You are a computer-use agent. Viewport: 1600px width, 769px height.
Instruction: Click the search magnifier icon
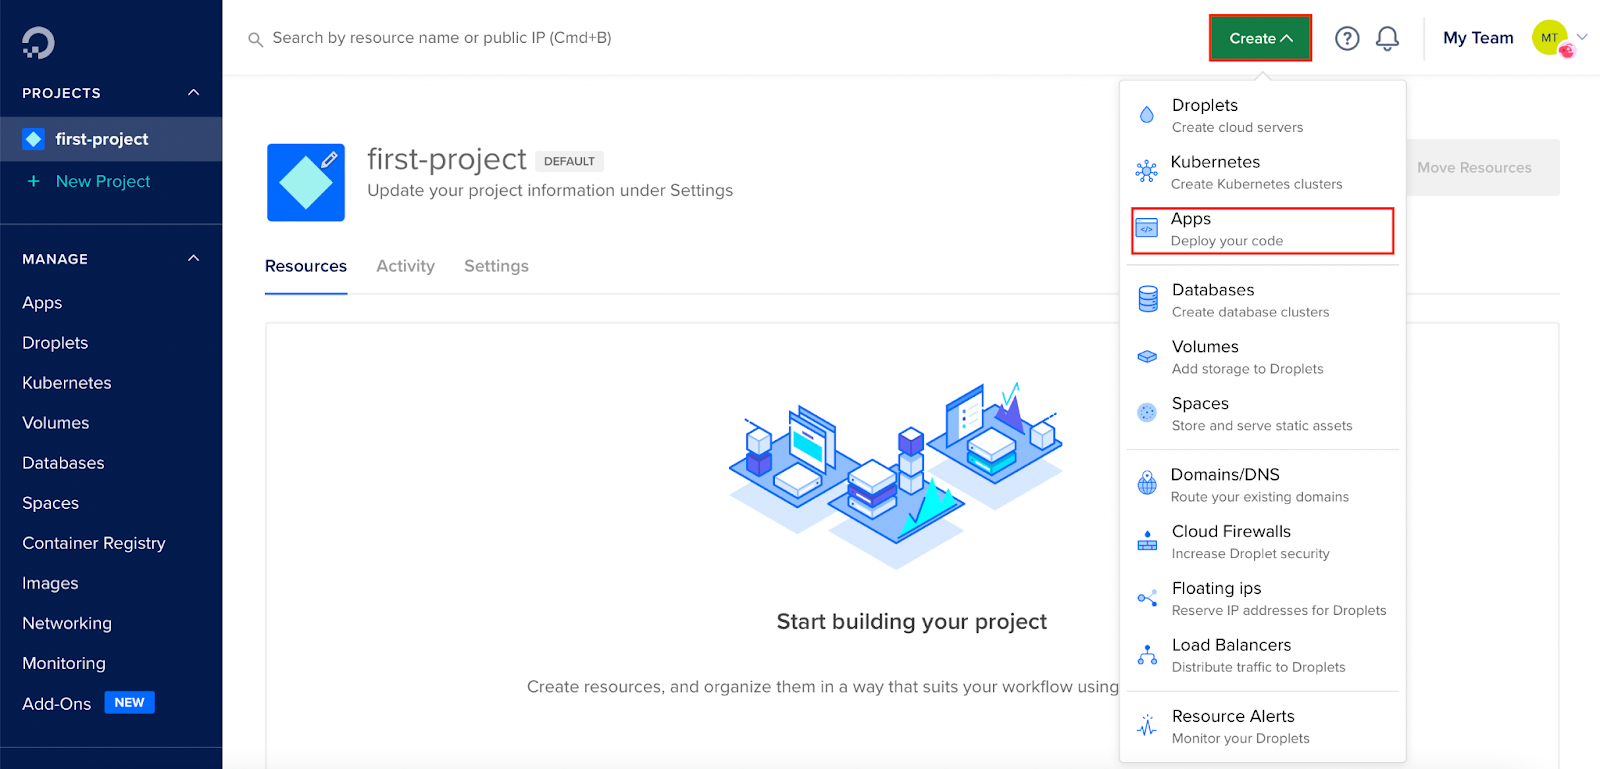255,39
